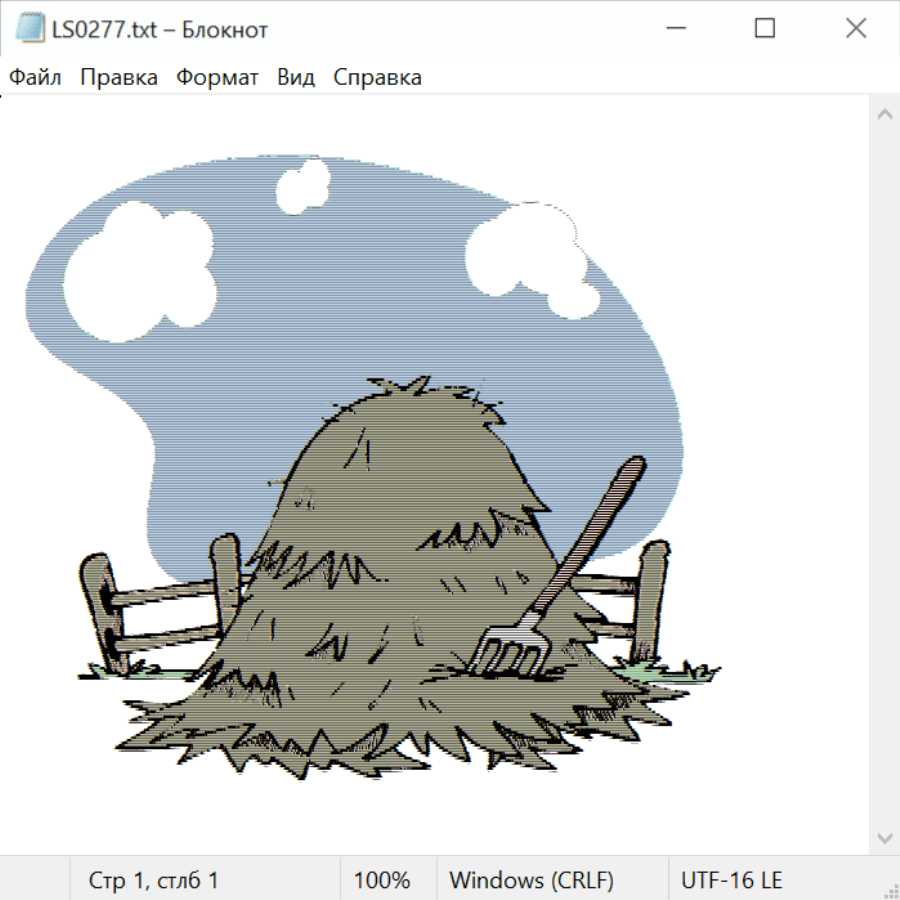Maximize the Блокнот window
900x900 pixels.
(x=765, y=29)
